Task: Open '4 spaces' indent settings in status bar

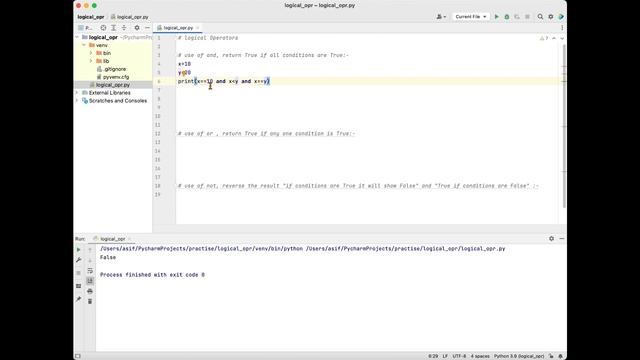Action: [x=480, y=356]
